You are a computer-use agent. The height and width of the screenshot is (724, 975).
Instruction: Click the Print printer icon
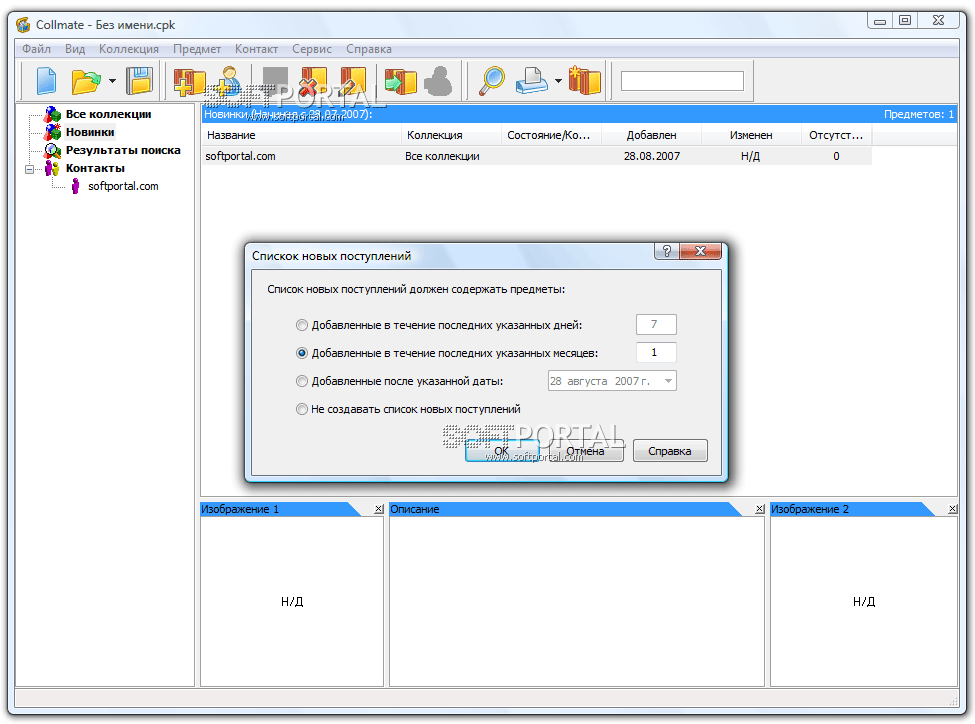[532, 81]
